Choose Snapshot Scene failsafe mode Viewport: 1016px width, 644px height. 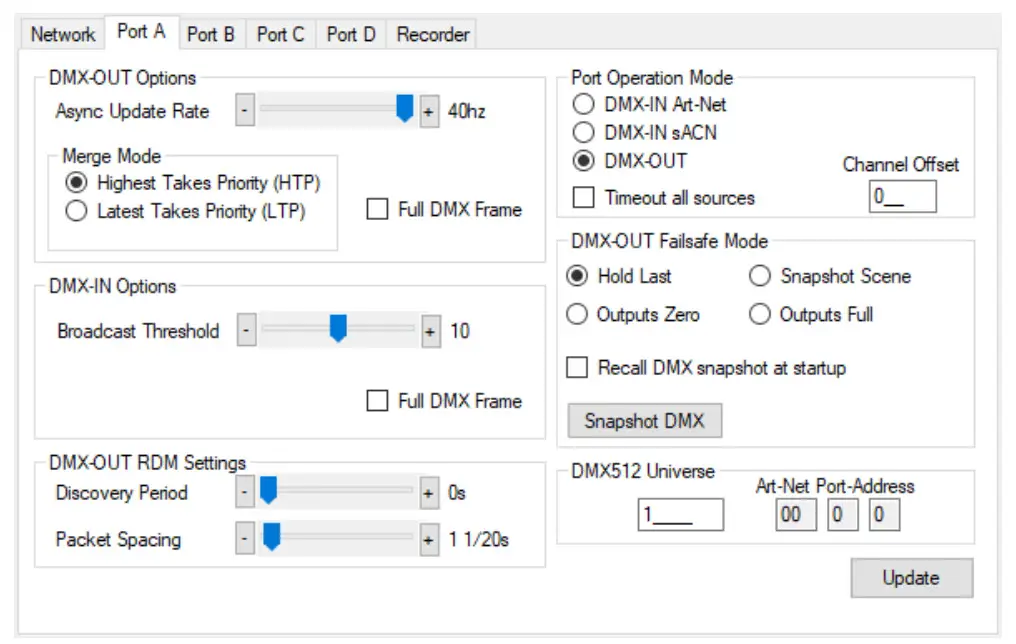tap(759, 276)
